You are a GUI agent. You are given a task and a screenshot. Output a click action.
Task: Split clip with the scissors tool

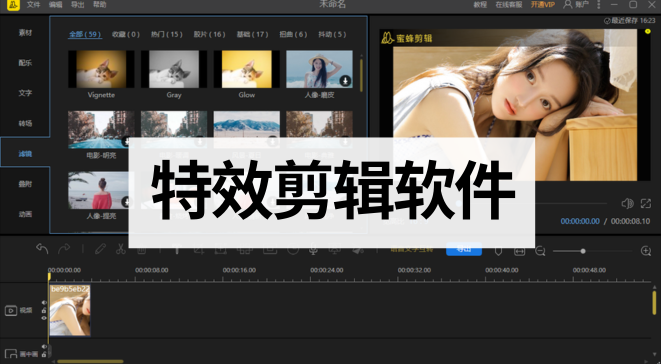[x=121, y=249]
